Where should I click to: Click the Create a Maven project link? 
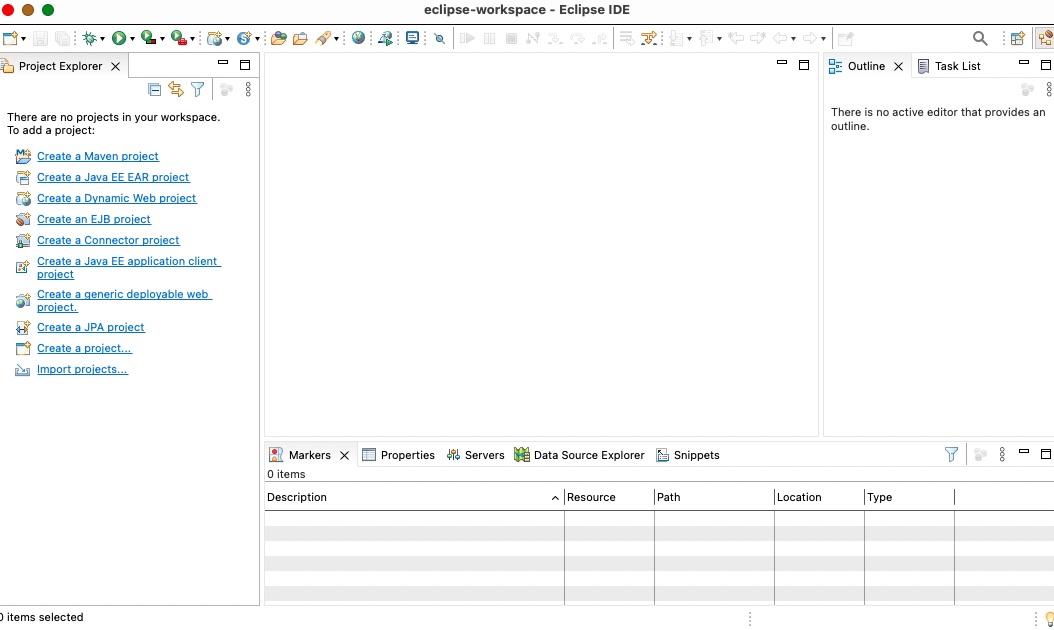point(98,156)
